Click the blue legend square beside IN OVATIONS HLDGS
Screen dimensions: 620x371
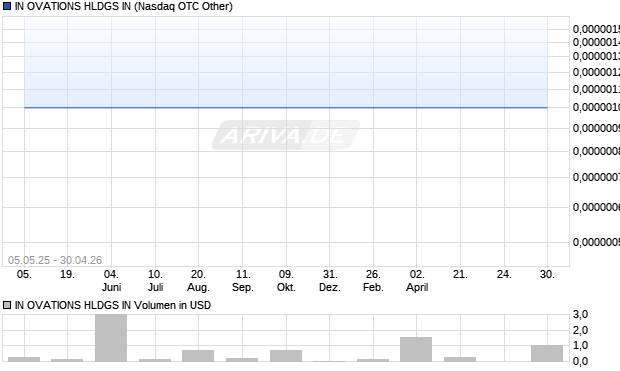(x=7, y=6)
